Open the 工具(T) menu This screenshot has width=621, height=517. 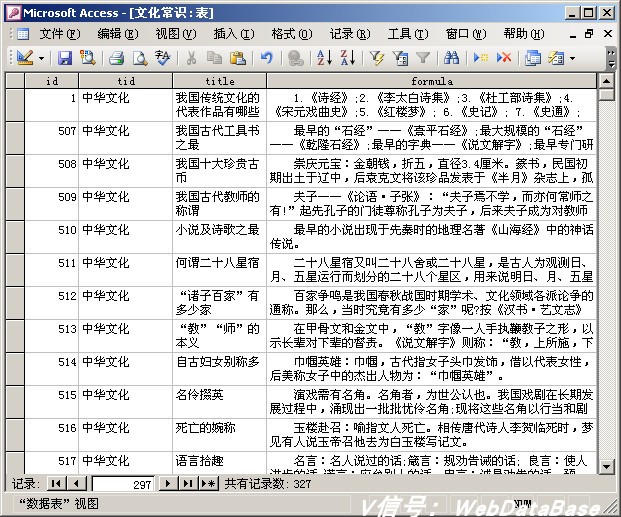pos(408,34)
